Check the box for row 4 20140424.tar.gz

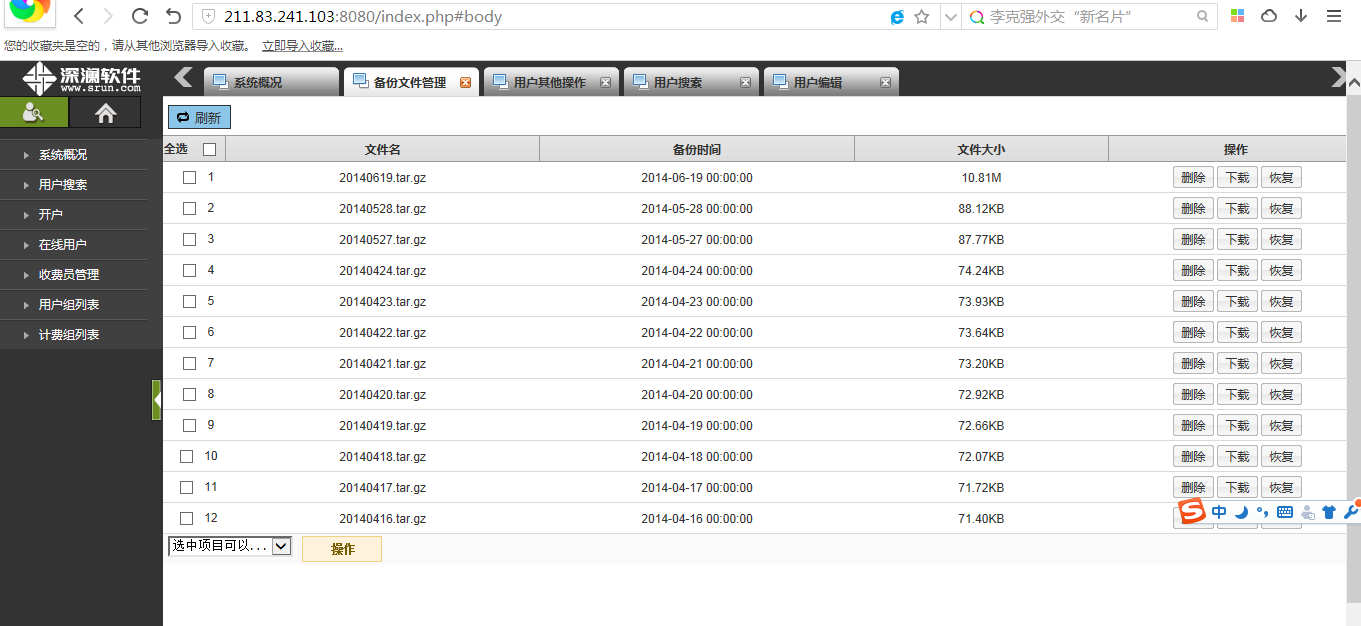click(x=189, y=271)
